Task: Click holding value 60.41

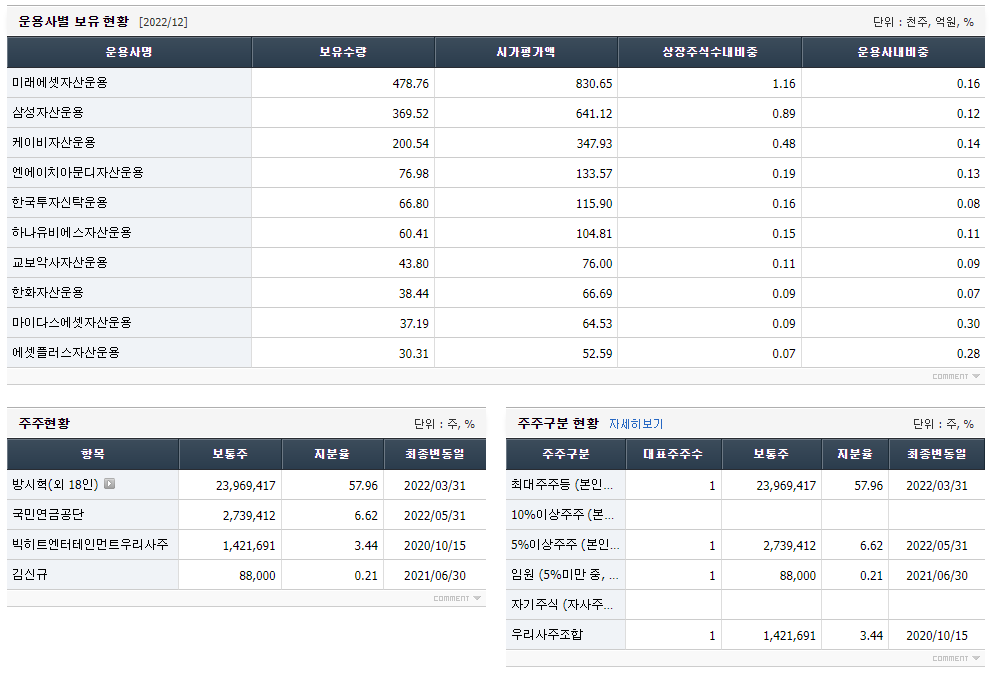Action: pyautogui.click(x=414, y=233)
